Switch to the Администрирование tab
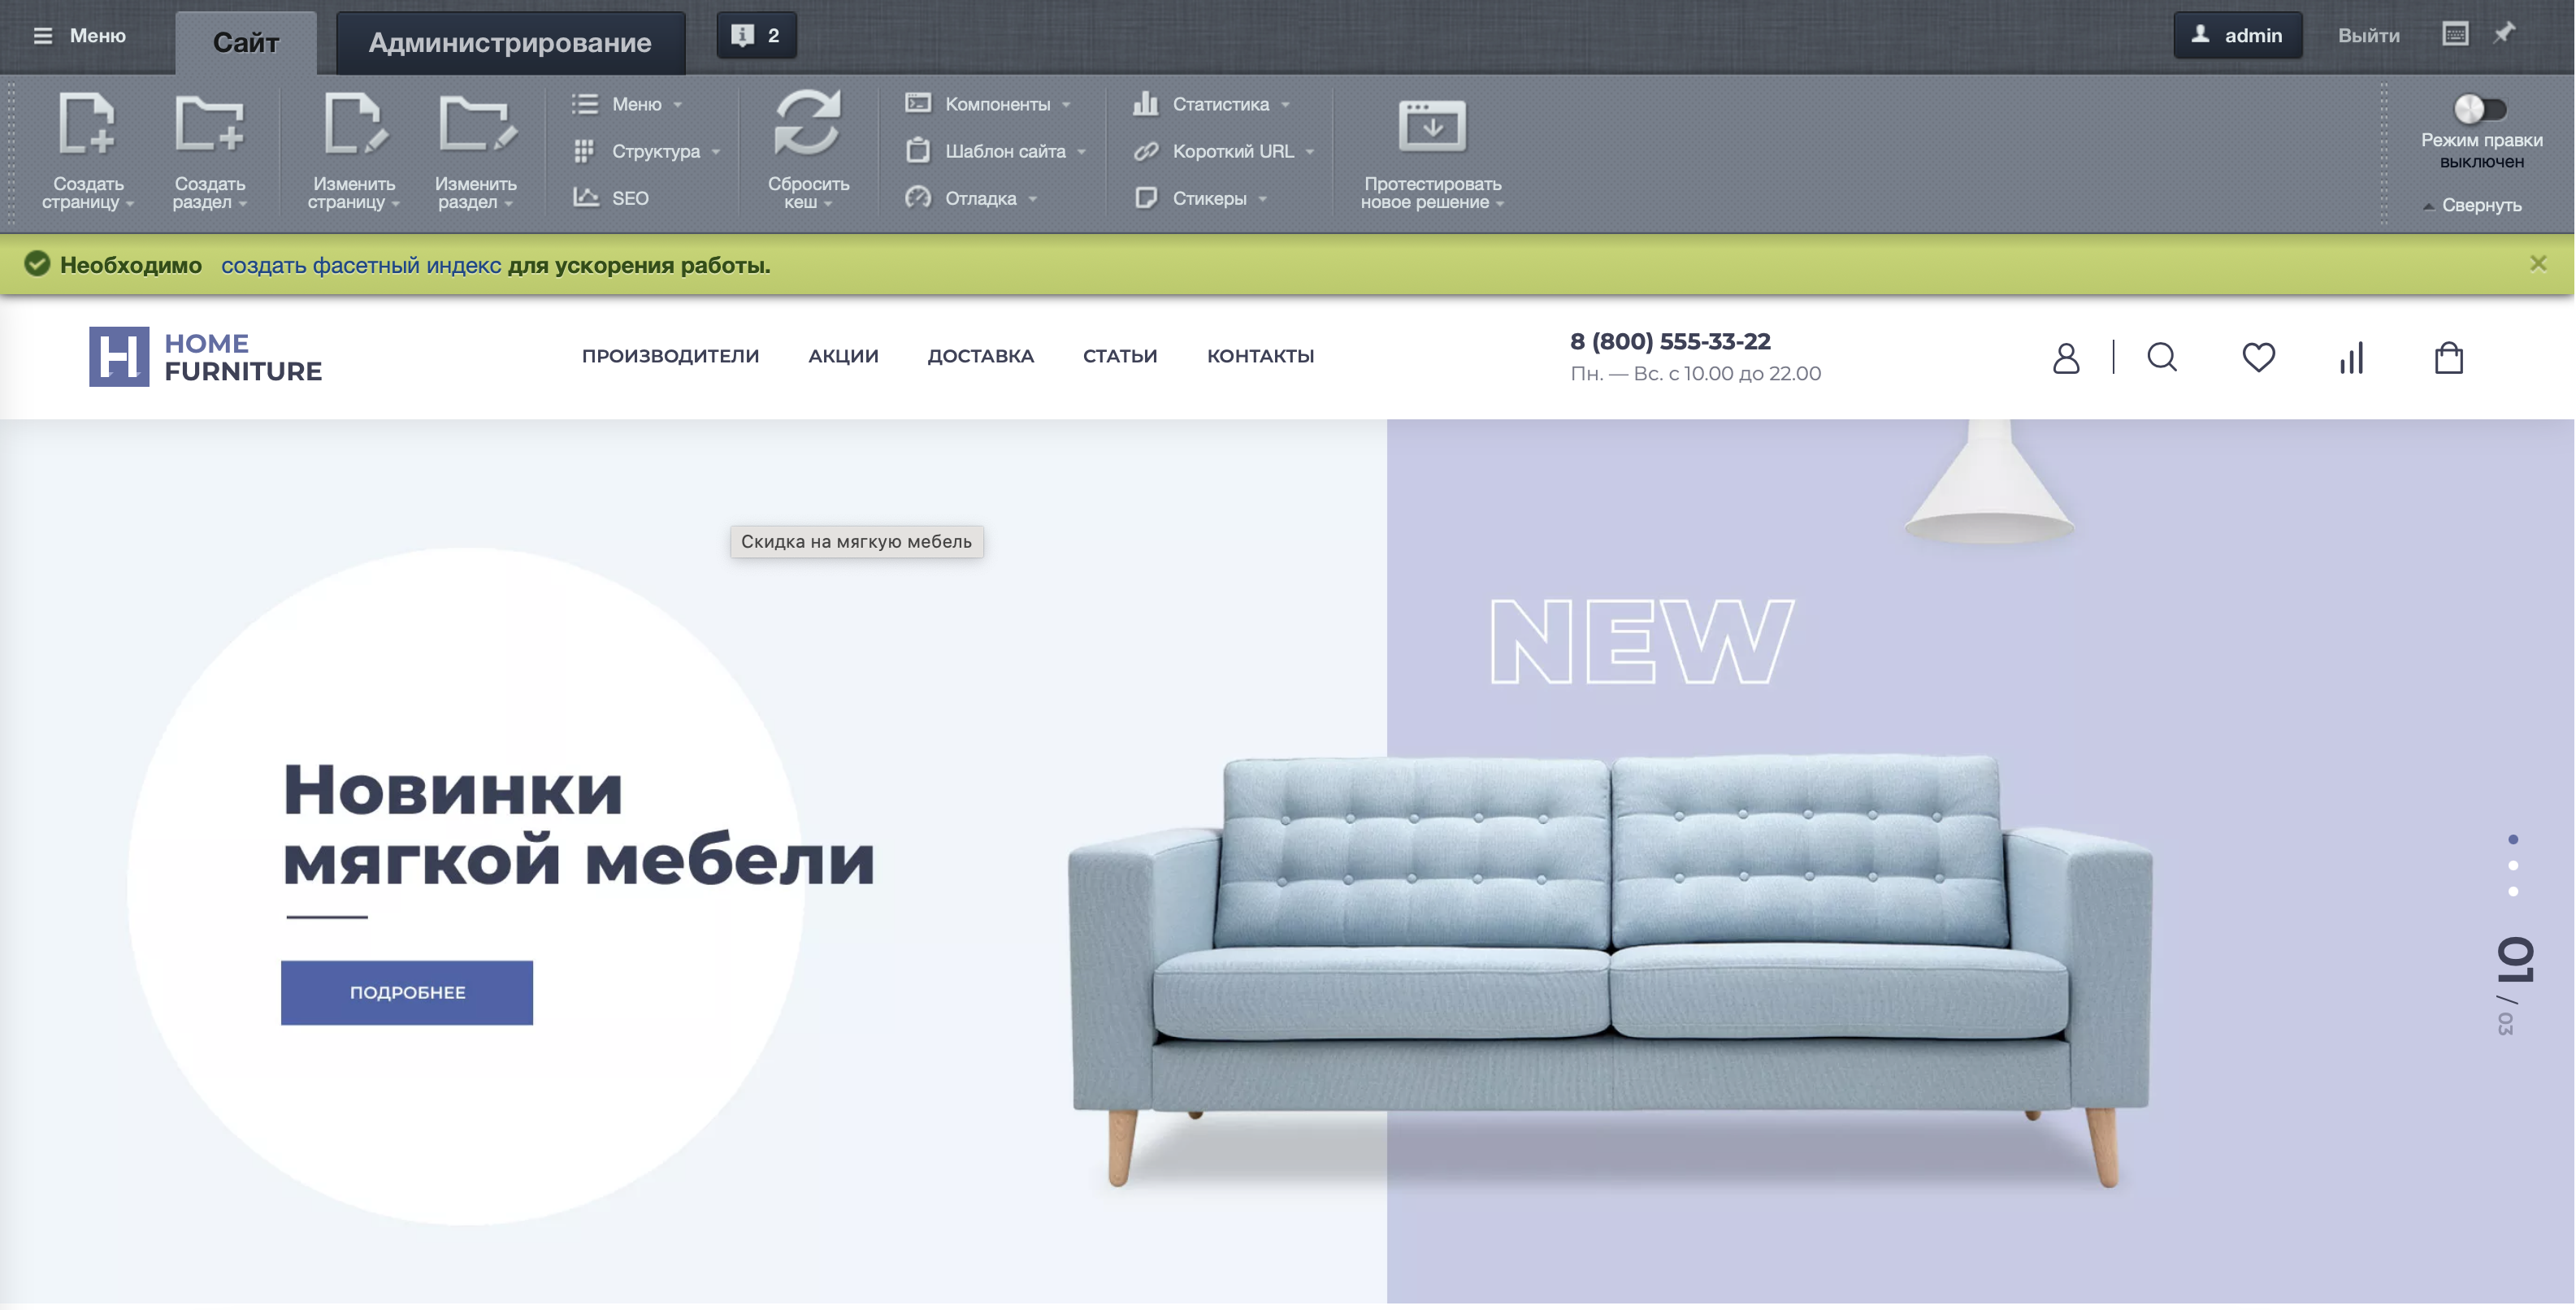 coord(510,42)
